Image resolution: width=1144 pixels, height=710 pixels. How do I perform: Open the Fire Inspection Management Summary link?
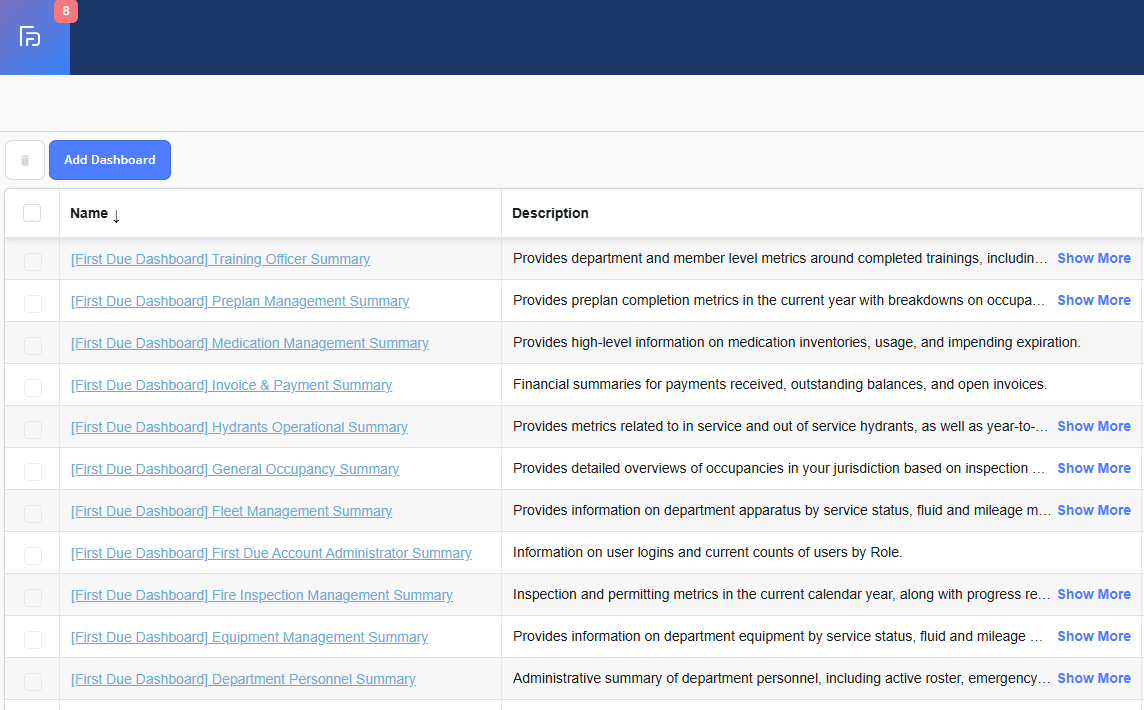coord(261,595)
